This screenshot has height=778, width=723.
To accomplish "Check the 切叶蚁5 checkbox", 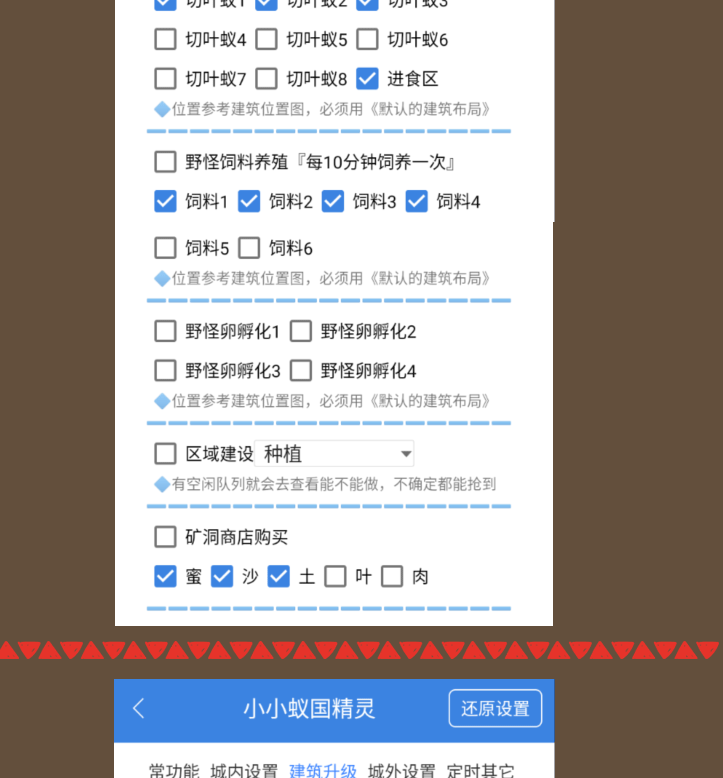I will 266,39.
